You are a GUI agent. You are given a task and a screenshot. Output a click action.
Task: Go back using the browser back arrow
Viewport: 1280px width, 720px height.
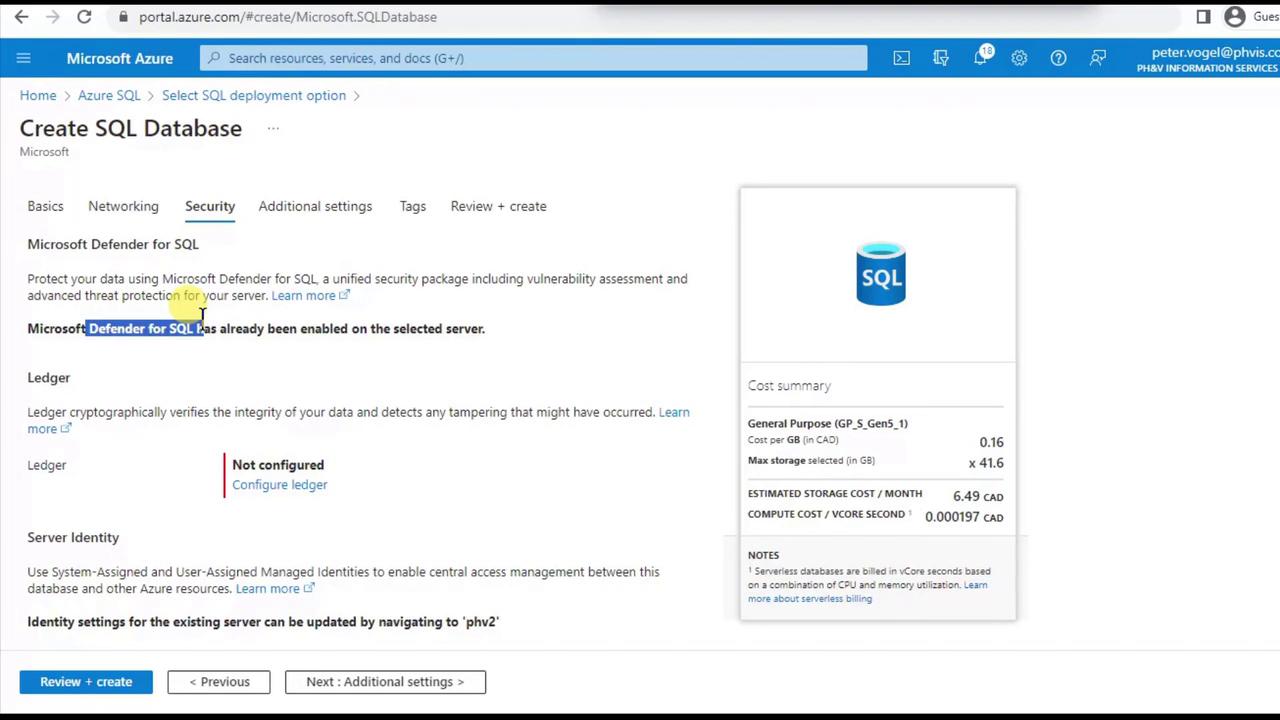[22, 17]
